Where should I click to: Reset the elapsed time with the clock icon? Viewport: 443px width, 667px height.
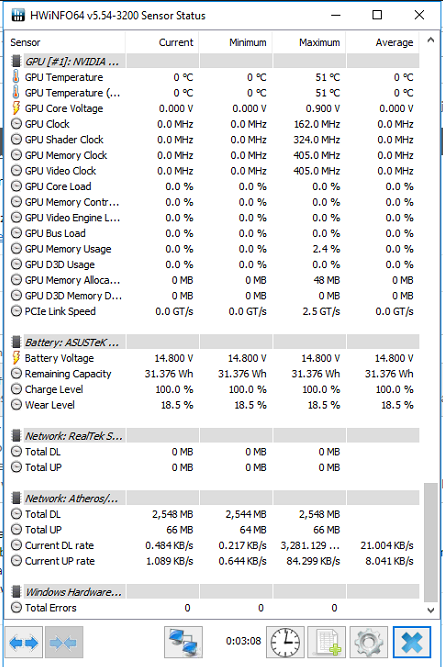(x=285, y=642)
